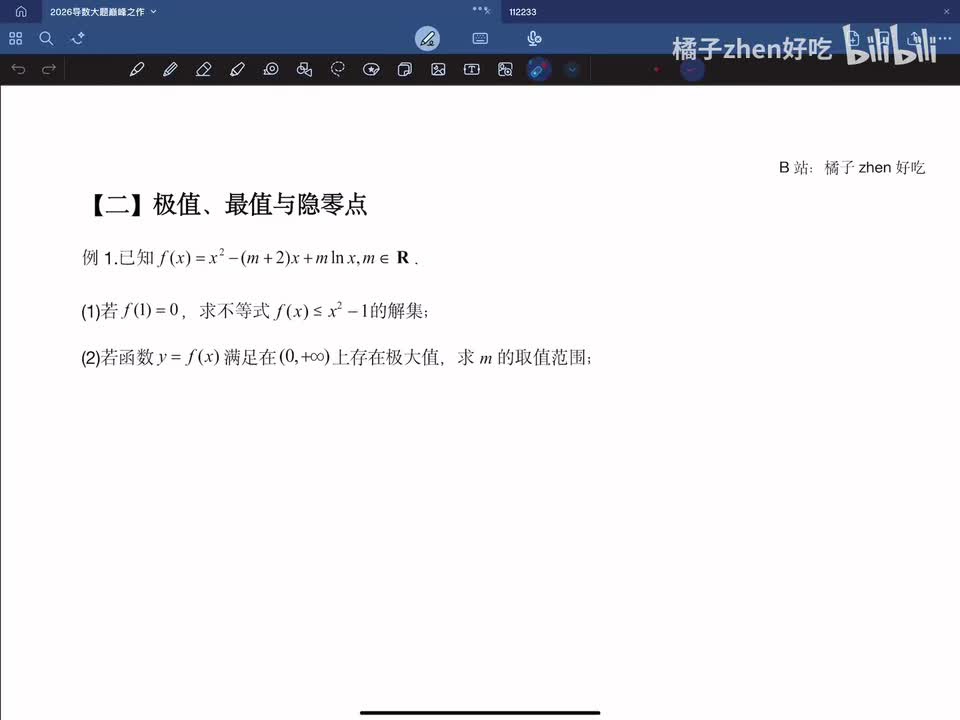The image size is (960, 720).
Task: Redo the last undone action
Action: point(49,69)
